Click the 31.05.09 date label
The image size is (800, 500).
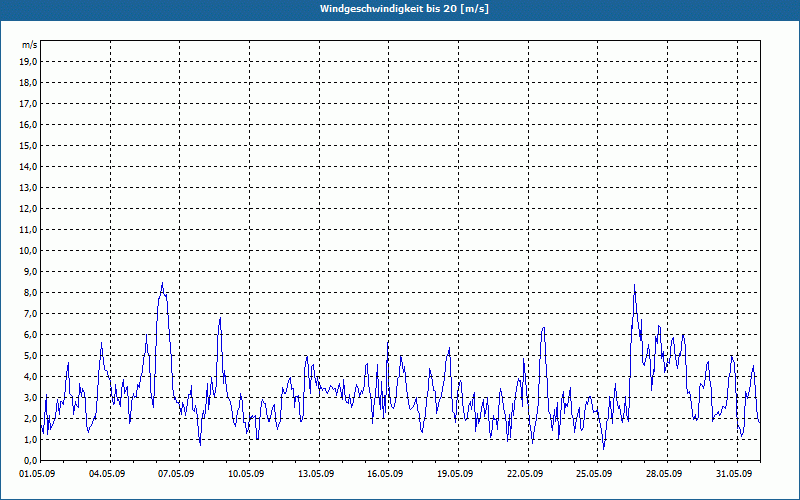coord(734,473)
